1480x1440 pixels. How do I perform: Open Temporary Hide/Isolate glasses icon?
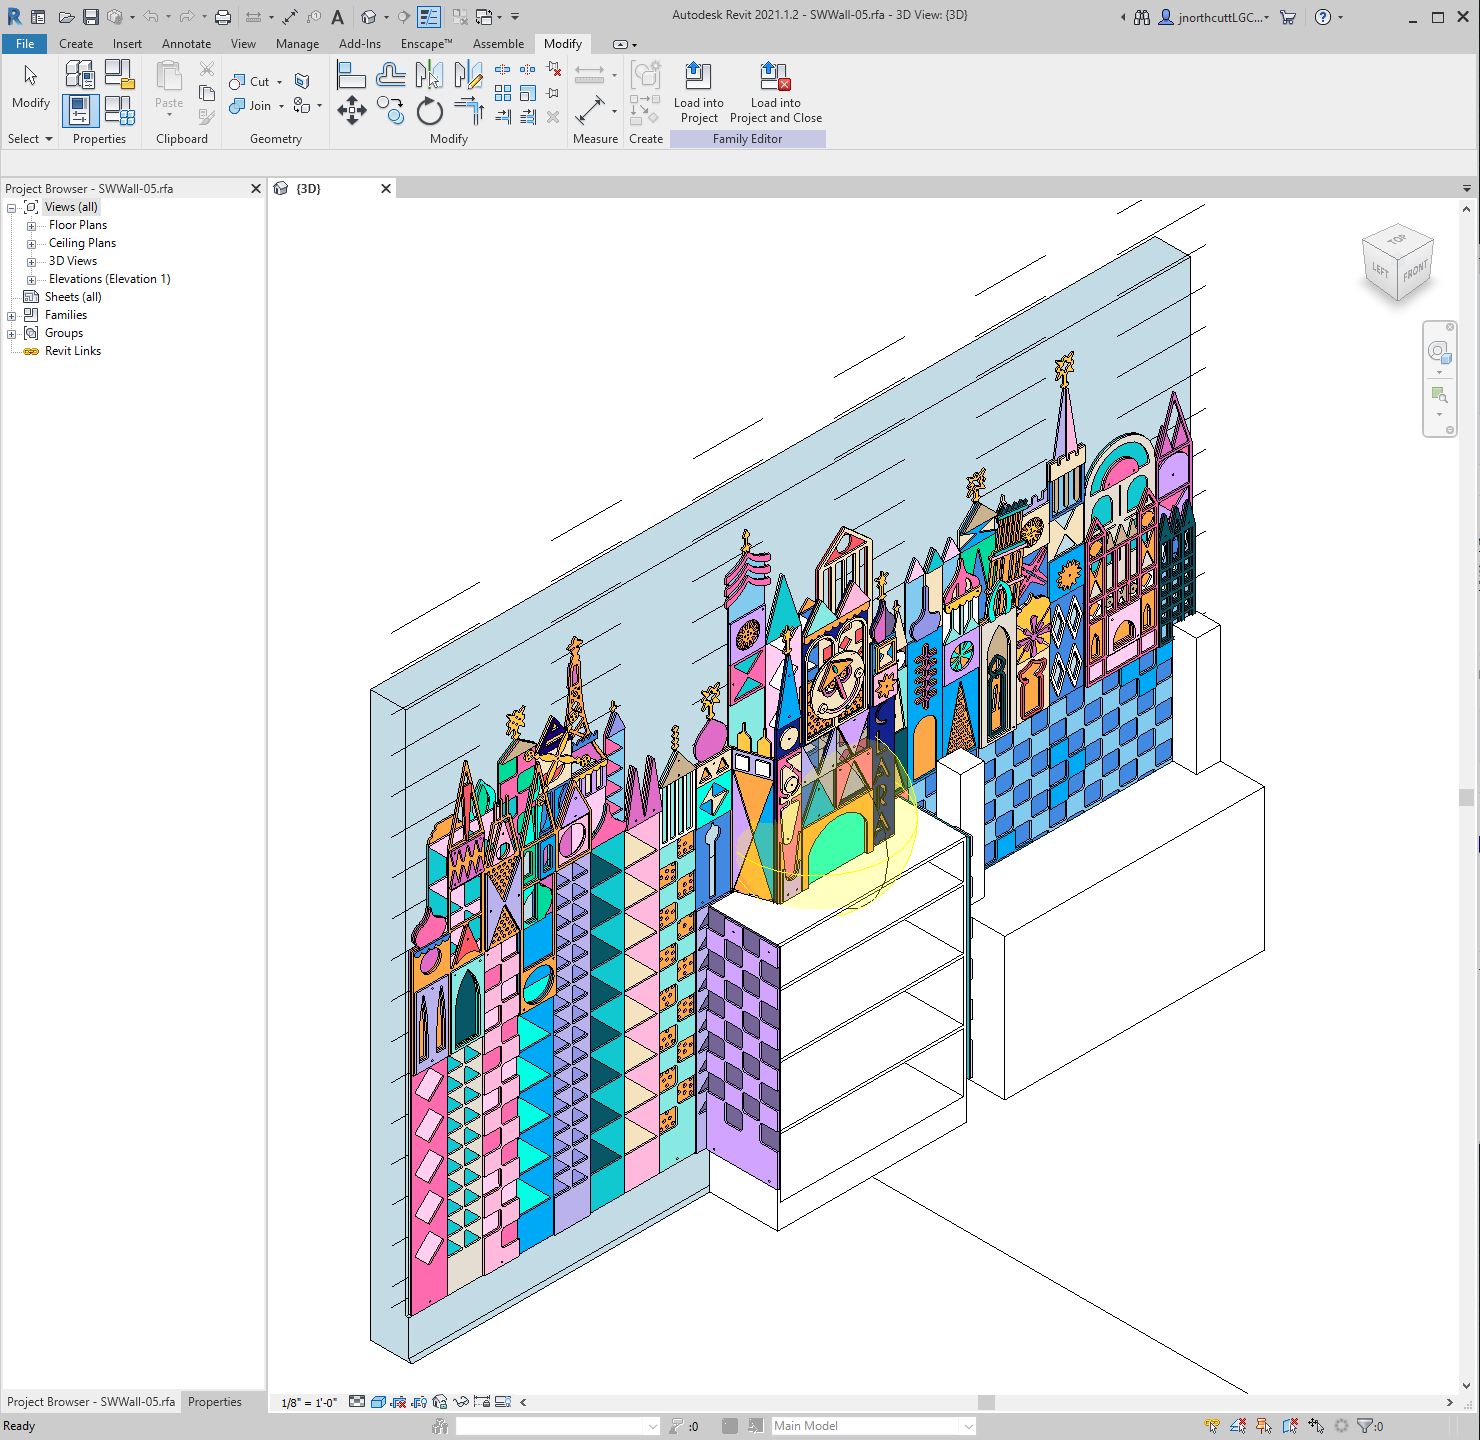pyautogui.click(x=459, y=1402)
